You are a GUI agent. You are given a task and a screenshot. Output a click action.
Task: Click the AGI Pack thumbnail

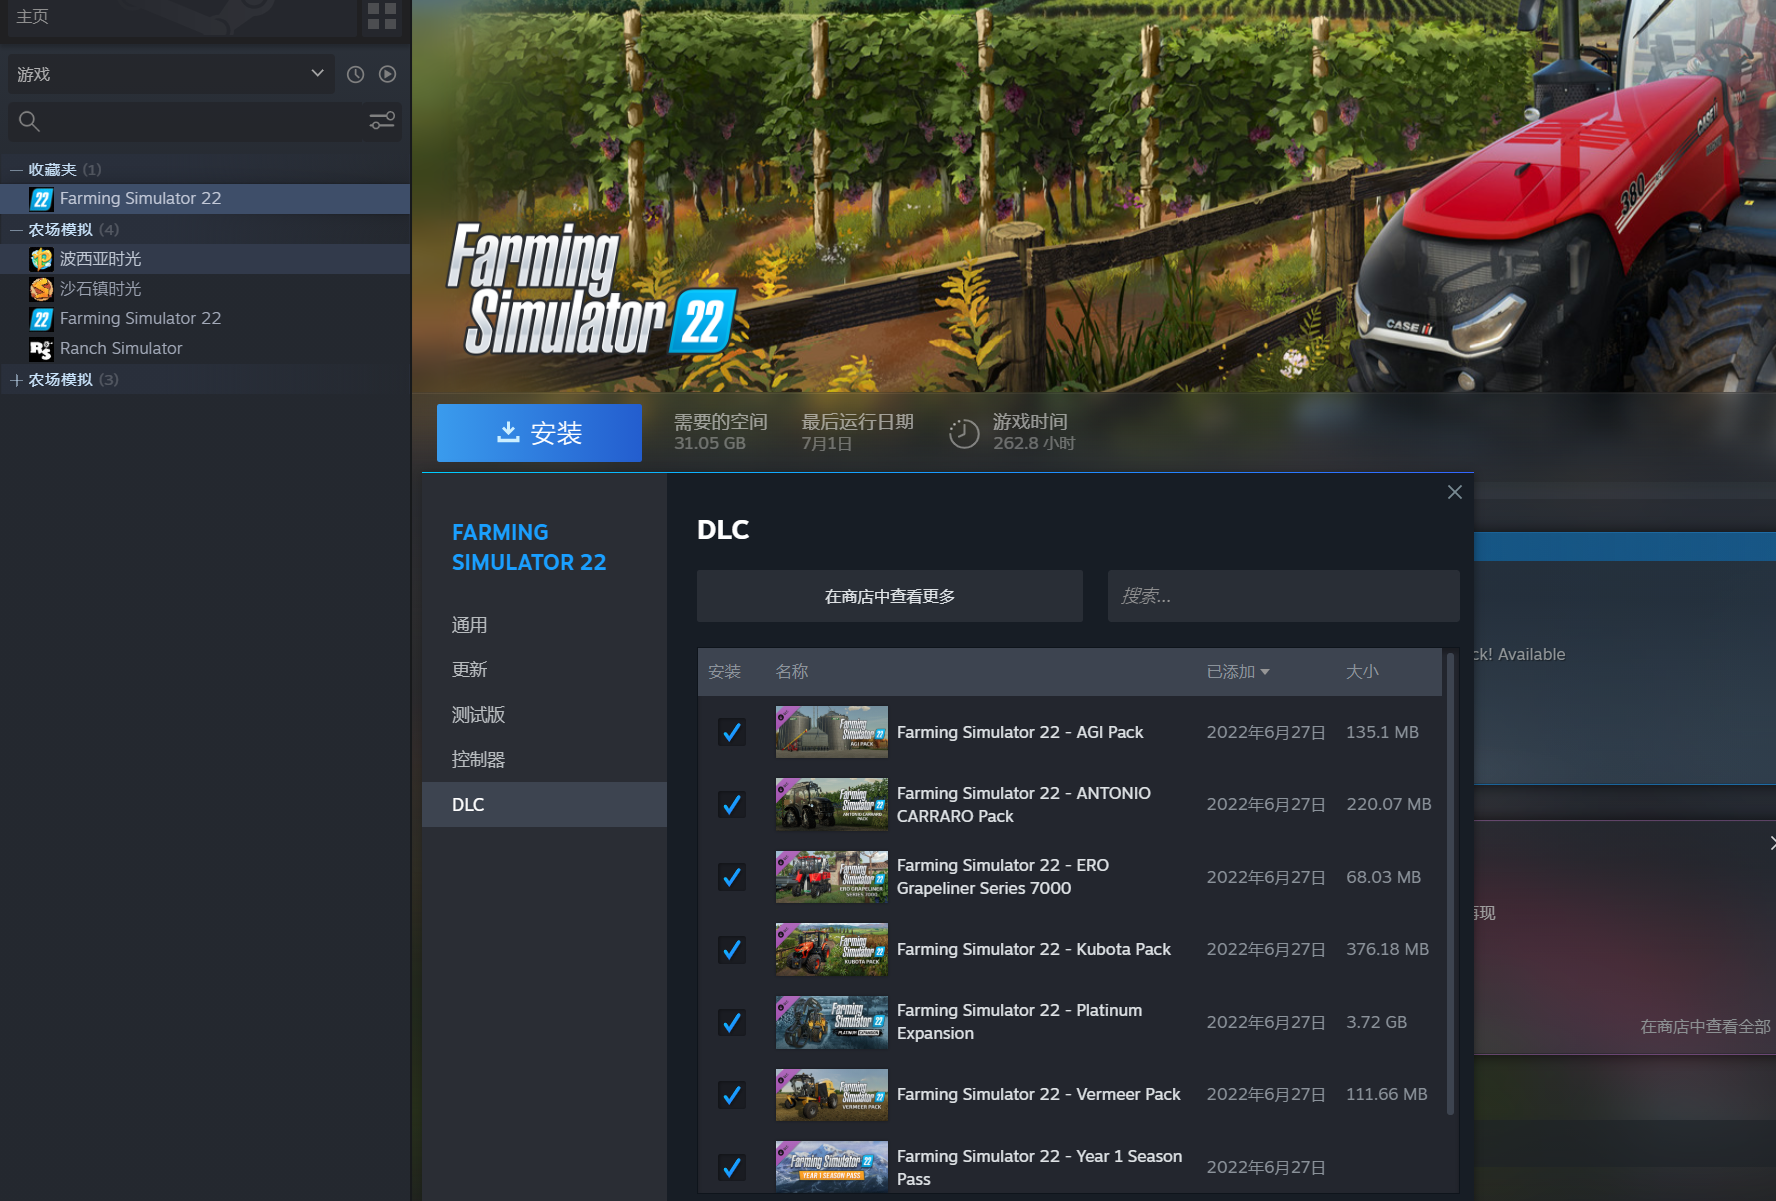coord(832,732)
